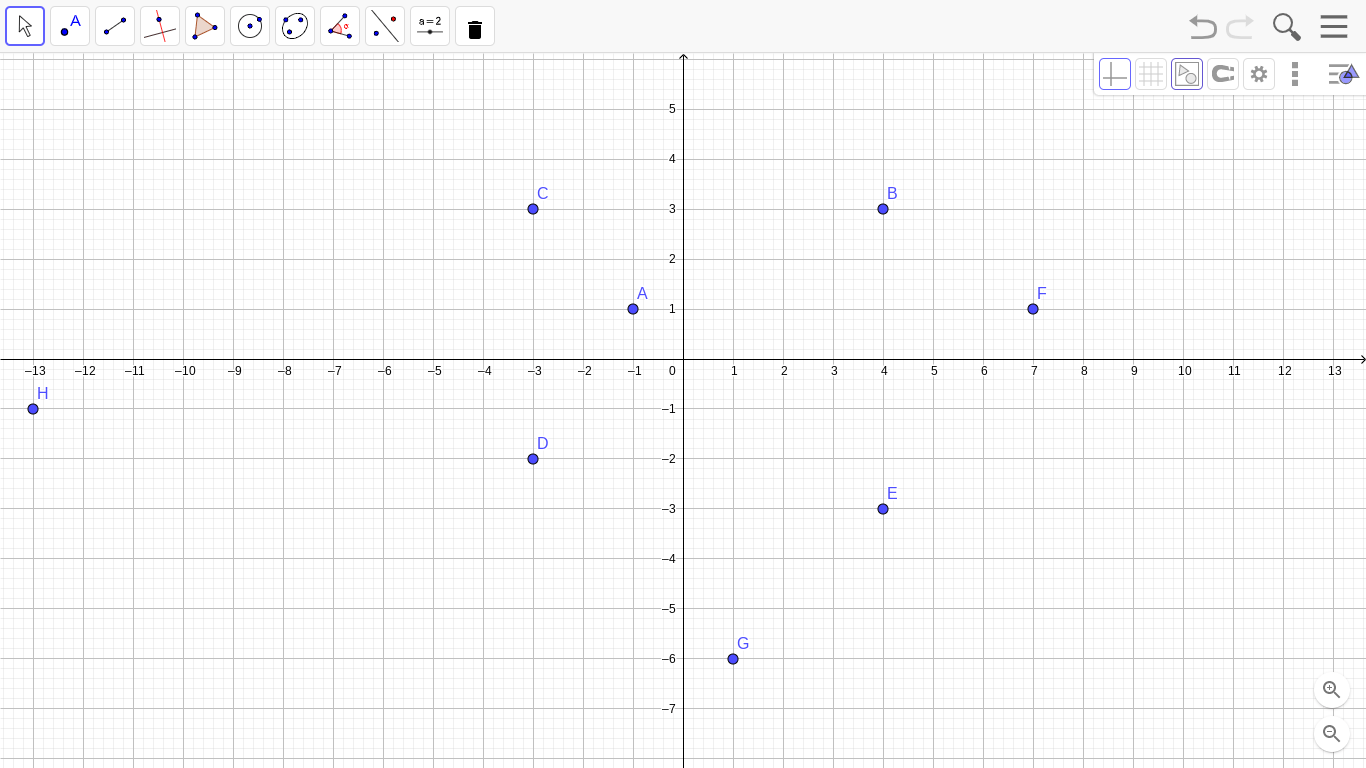Open point capturing magnet options

click(x=1223, y=74)
